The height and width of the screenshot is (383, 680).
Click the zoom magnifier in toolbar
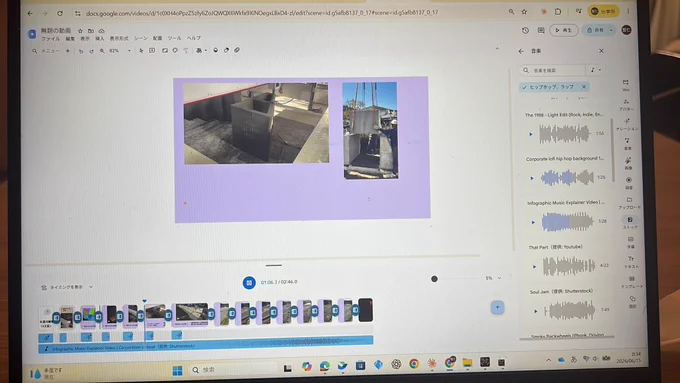tap(102, 51)
